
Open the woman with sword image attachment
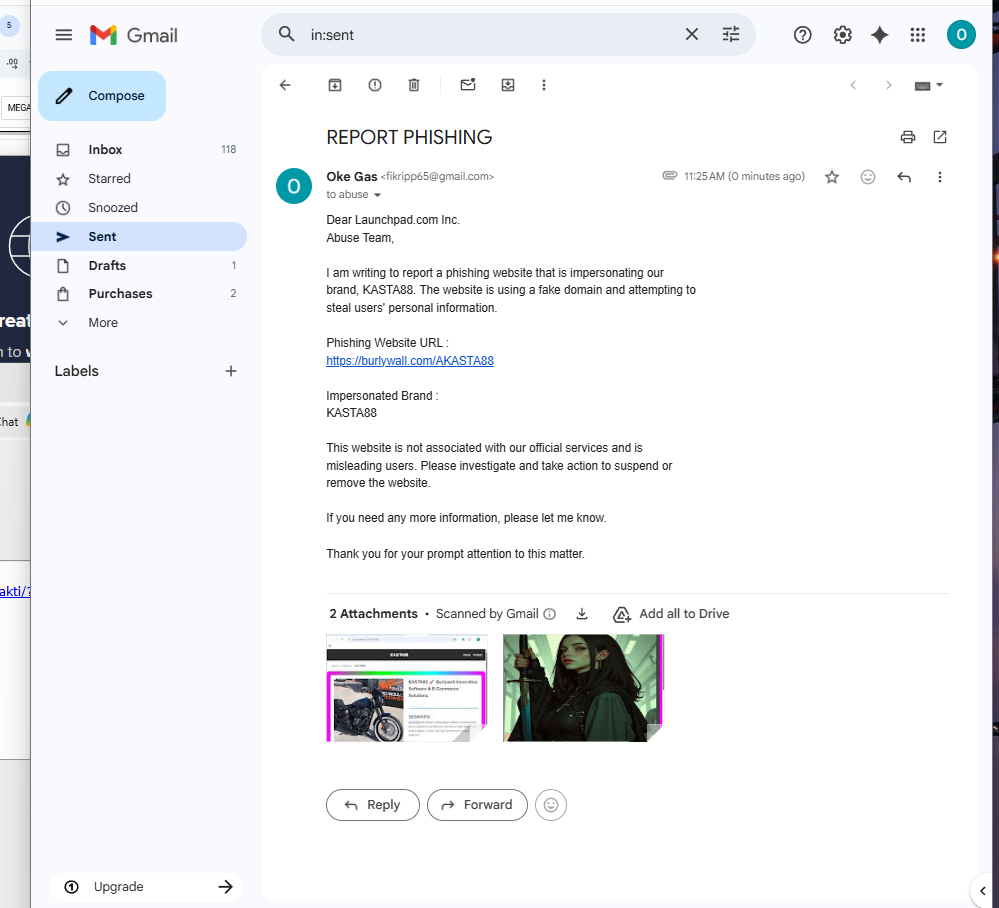click(x=583, y=688)
